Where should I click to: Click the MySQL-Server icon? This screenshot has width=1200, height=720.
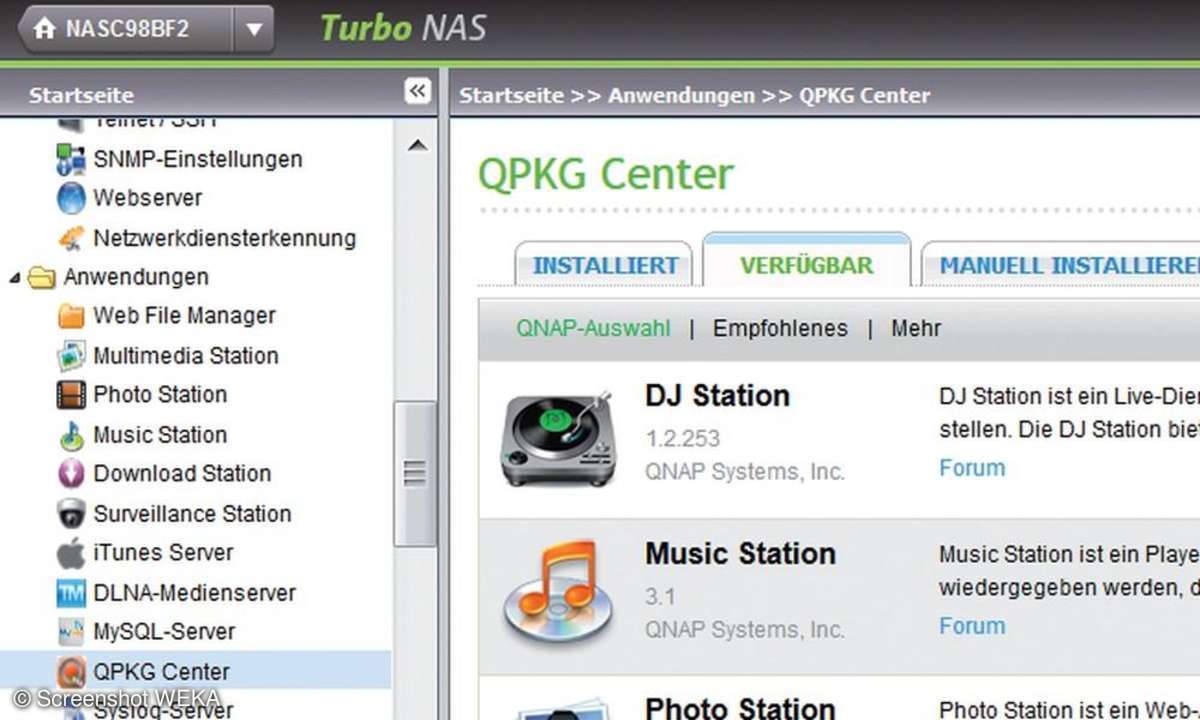coord(71,632)
